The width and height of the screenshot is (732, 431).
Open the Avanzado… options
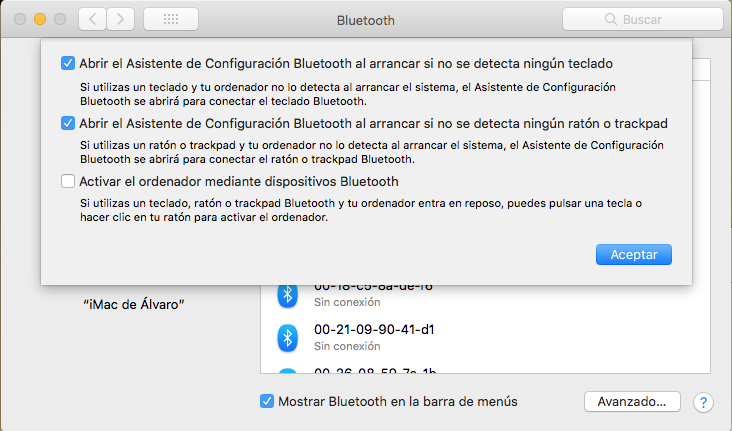coord(632,402)
